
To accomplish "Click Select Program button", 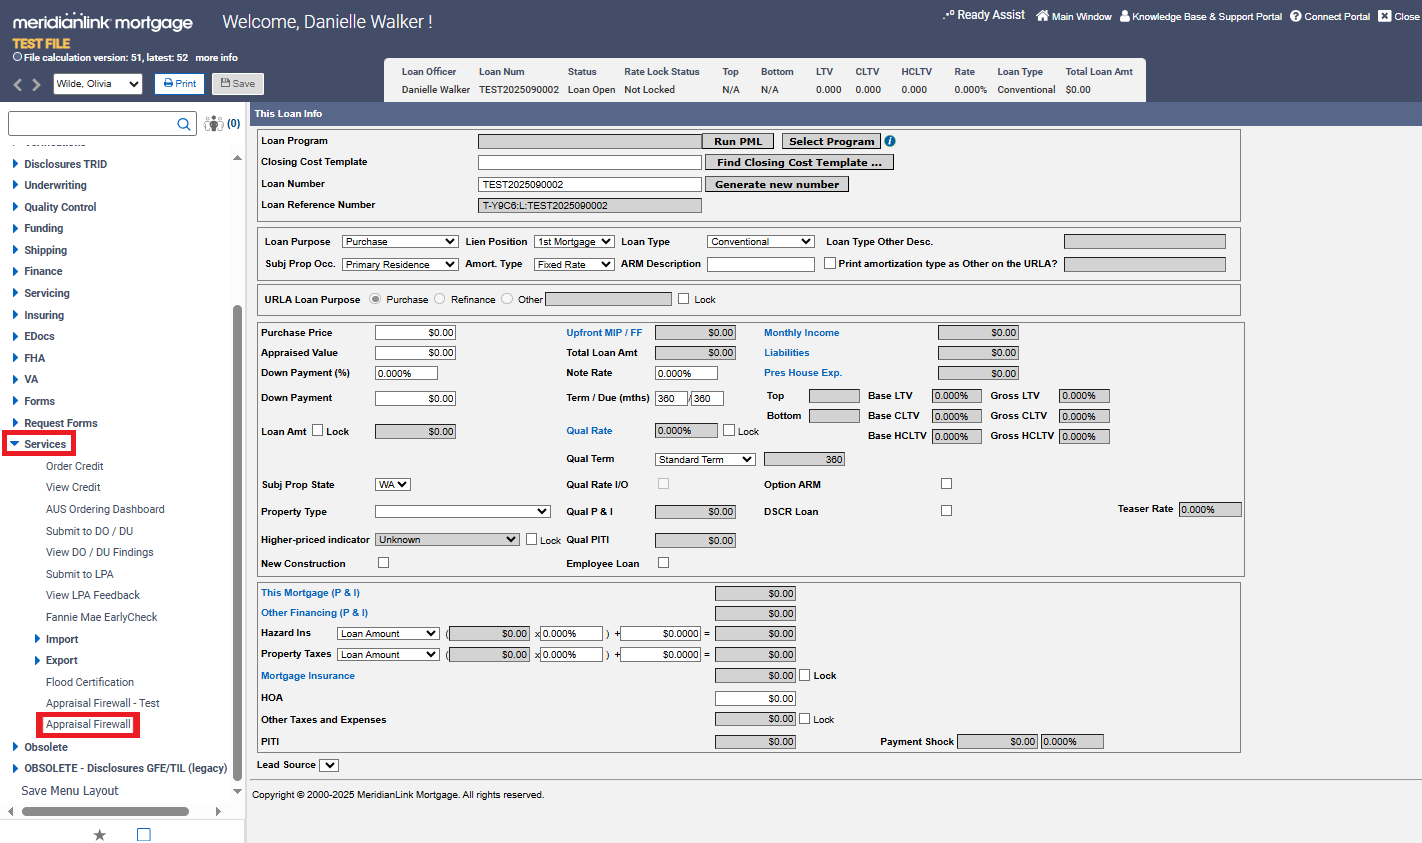I will tap(831, 141).
